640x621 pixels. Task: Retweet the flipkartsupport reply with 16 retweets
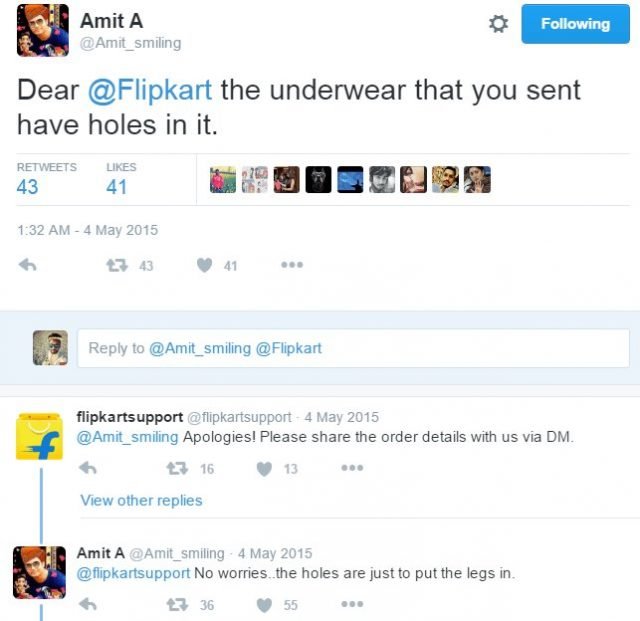tap(177, 468)
